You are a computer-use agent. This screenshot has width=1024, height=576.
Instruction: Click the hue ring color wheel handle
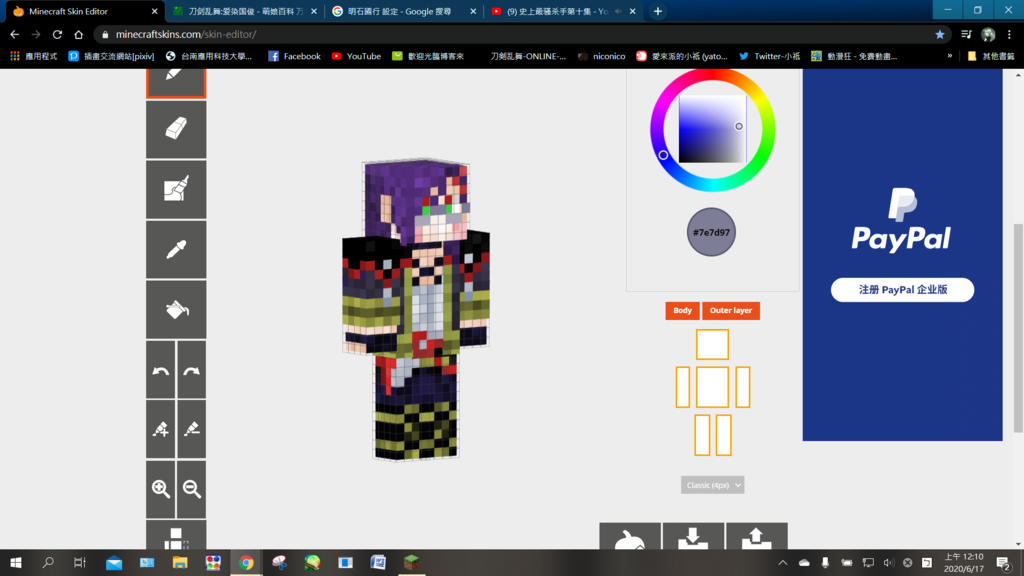point(663,155)
